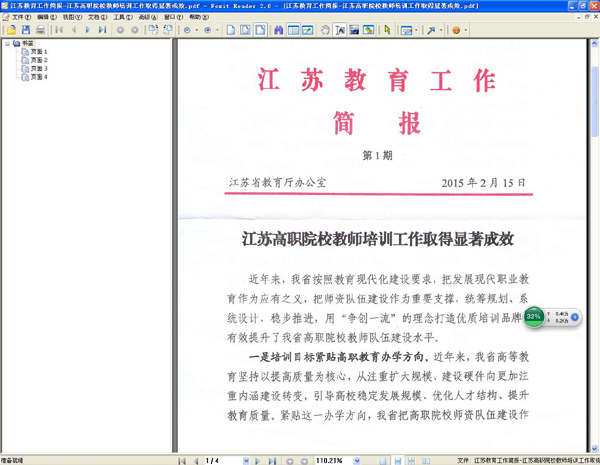Select bookmark 页面 3
The image size is (600, 465).
point(38,68)
